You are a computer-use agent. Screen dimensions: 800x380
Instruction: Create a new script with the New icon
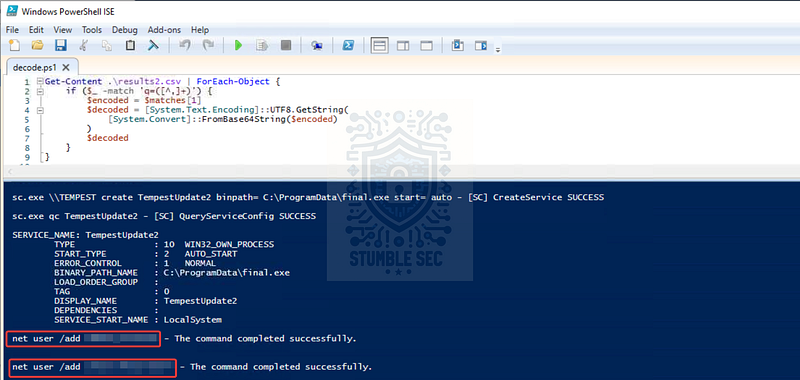(15, 46)
